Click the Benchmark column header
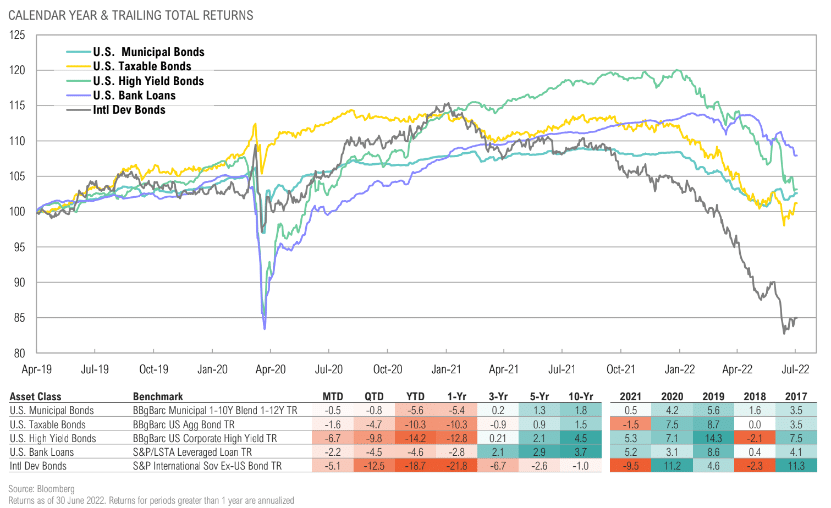This screenshot has height=508, width=831. coord(158,396)
